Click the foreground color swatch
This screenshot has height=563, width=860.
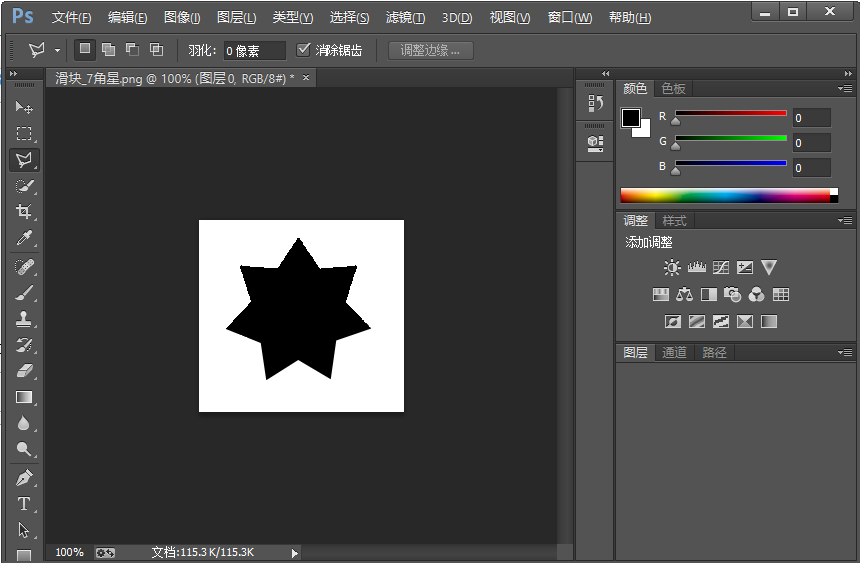631,117
